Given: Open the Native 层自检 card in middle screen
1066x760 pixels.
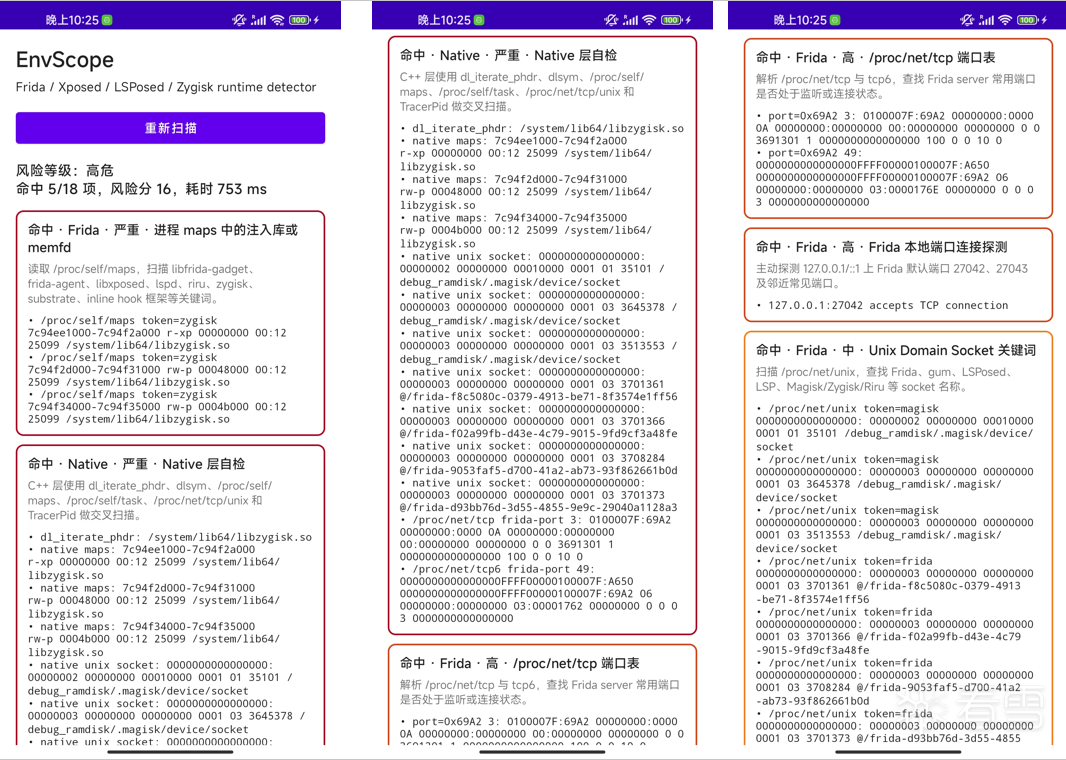Looking at the screenshot, I should pos(542,335).
